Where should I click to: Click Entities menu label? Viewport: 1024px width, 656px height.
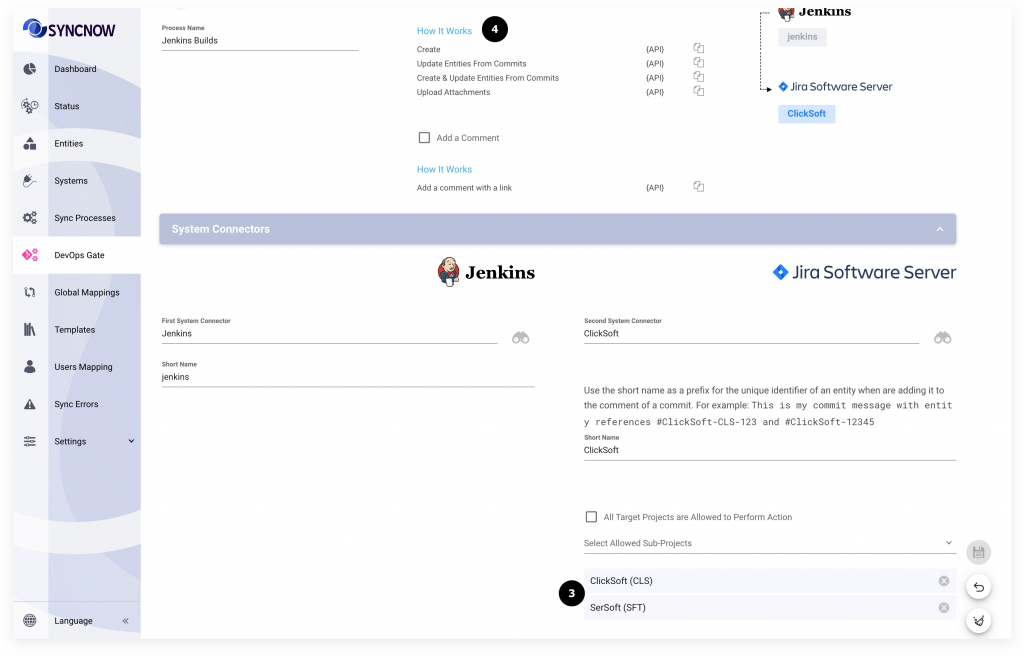(69, 143)
